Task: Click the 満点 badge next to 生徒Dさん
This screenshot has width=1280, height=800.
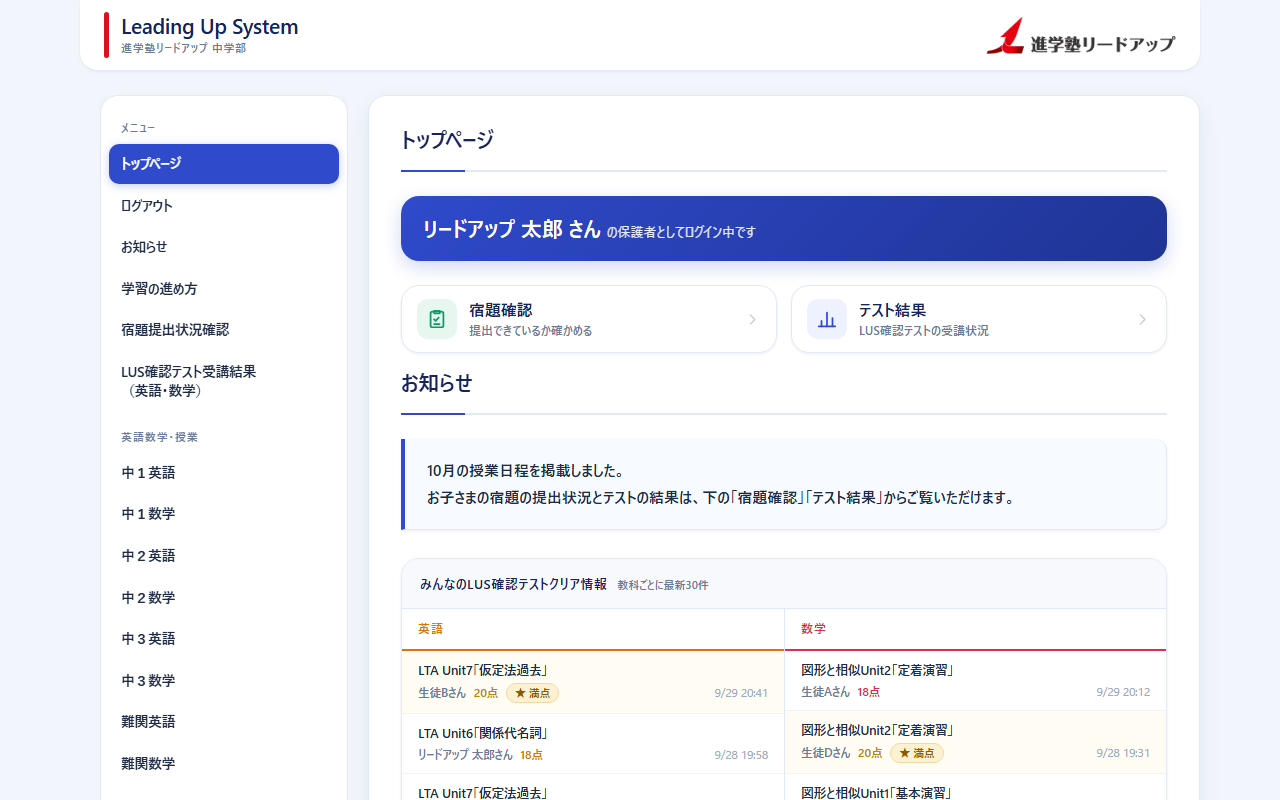Action: tap(917, 753)
